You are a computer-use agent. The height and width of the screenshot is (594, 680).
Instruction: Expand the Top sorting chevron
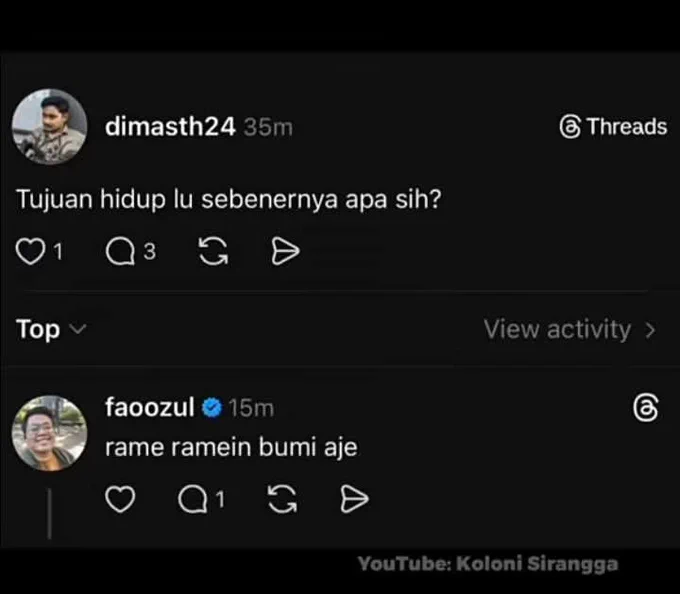pyautogui.click(x=78, y=330)
